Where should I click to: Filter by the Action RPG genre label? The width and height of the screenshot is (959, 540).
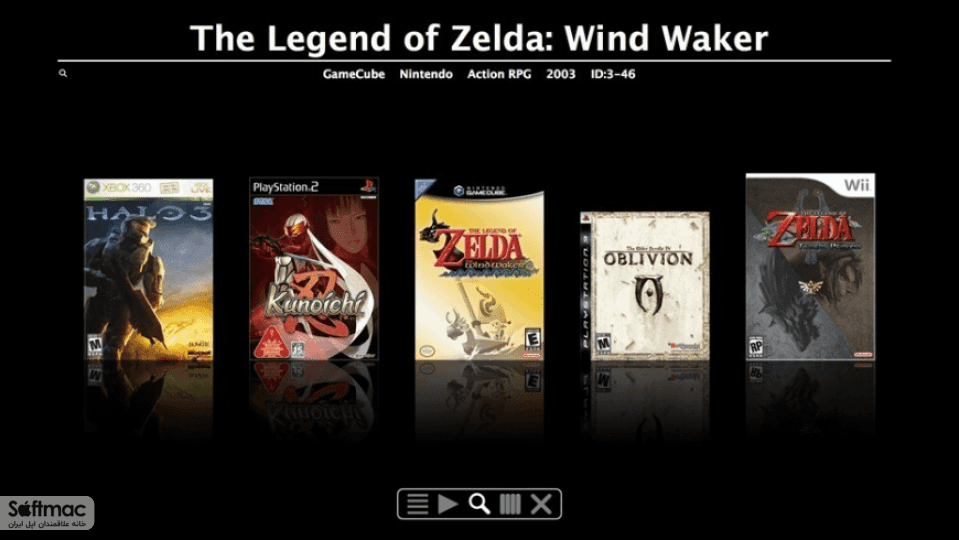(x=499, y=74)
